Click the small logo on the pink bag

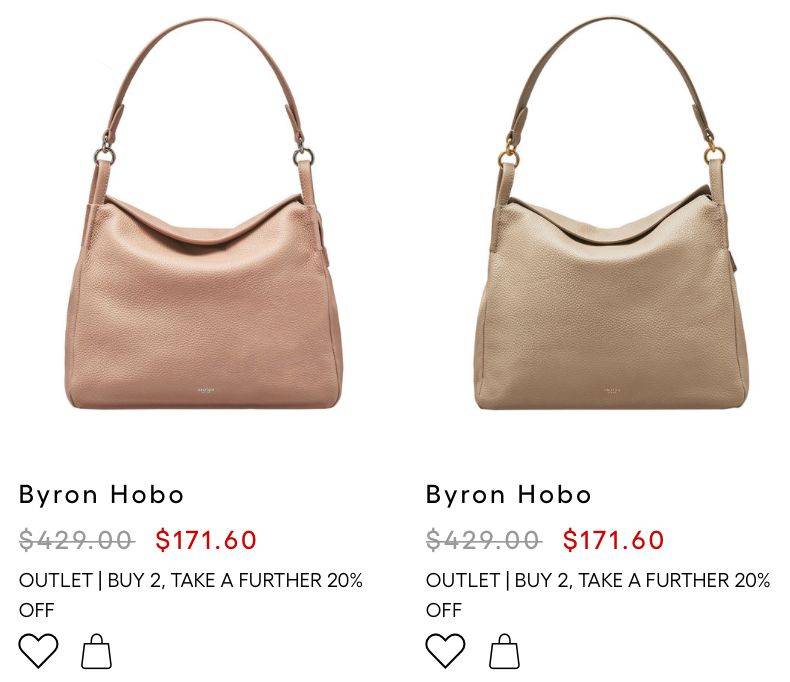click(x=206, y=390)
